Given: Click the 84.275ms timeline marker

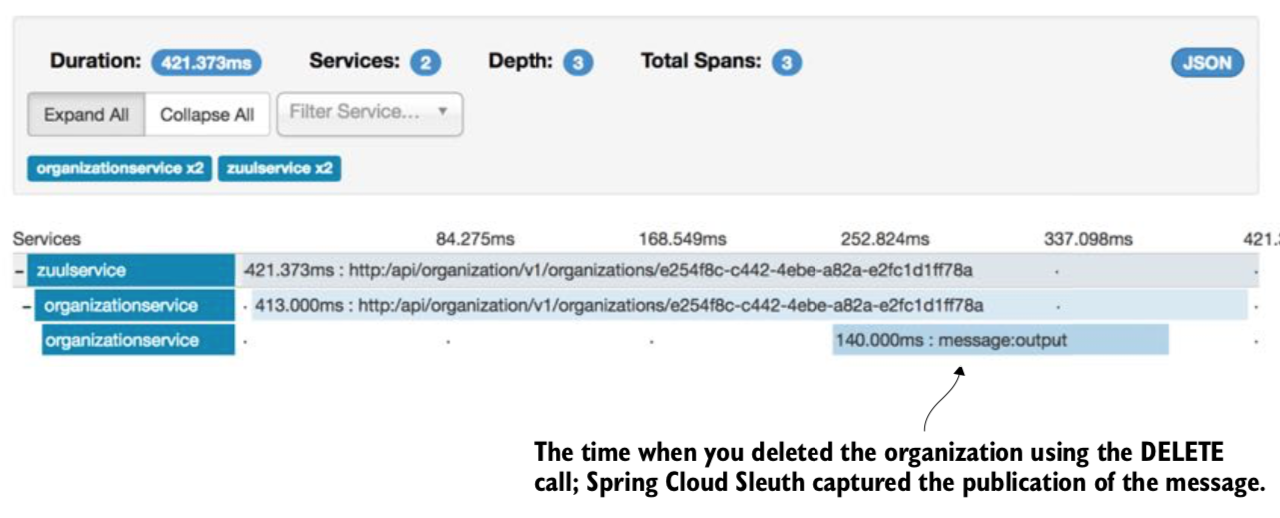Looking at the screenshot, I should (475, 239).
